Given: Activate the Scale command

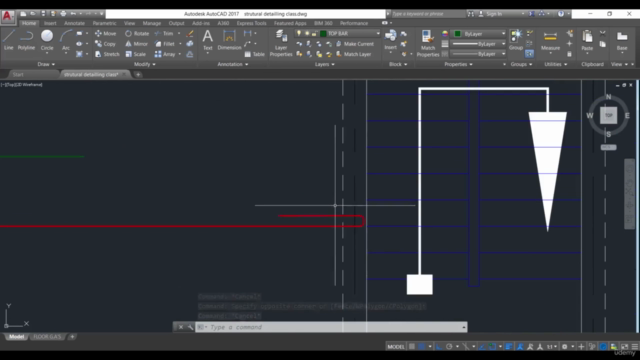Looking at the screenshot, I should [x=136, y=54].
